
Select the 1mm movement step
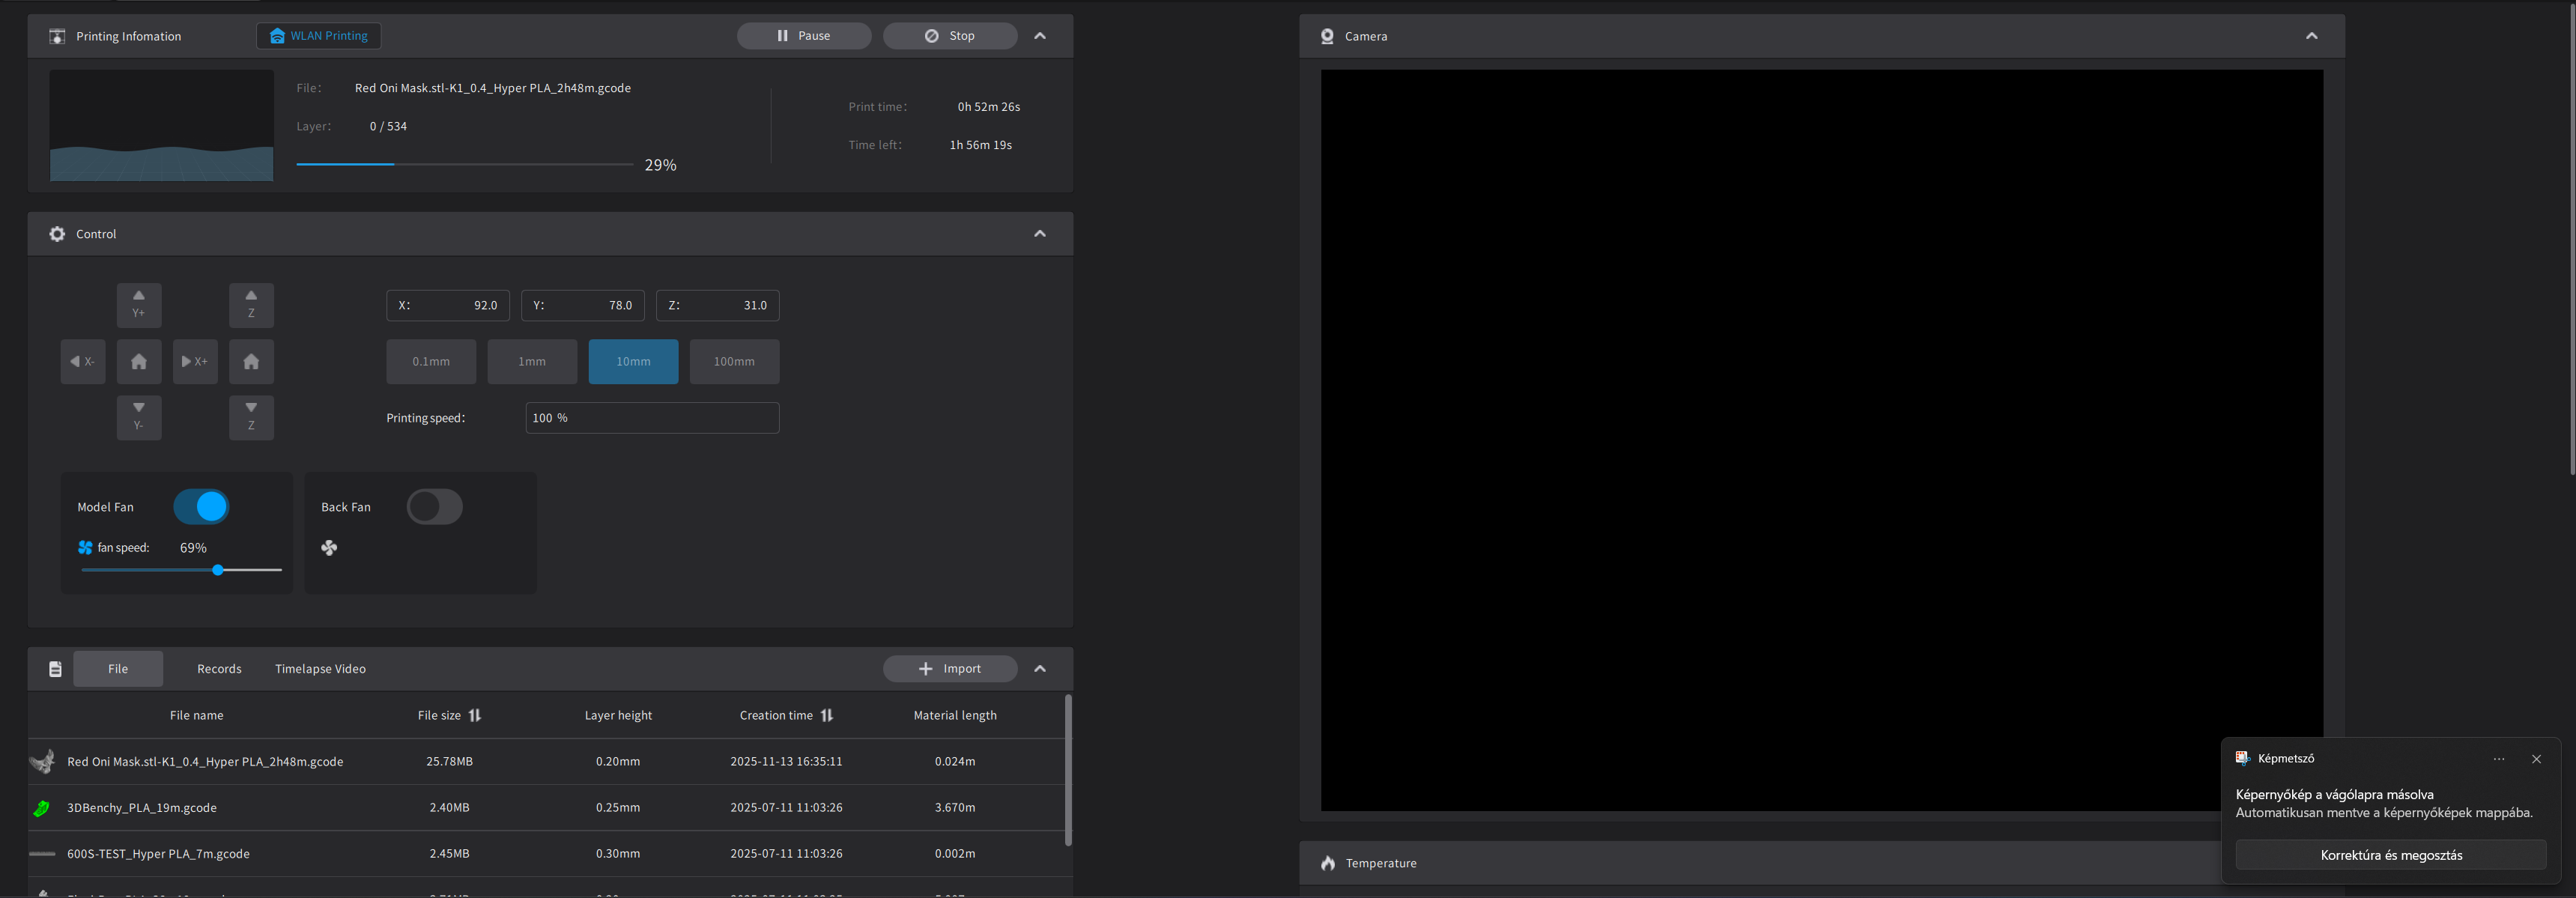(532, 362)
